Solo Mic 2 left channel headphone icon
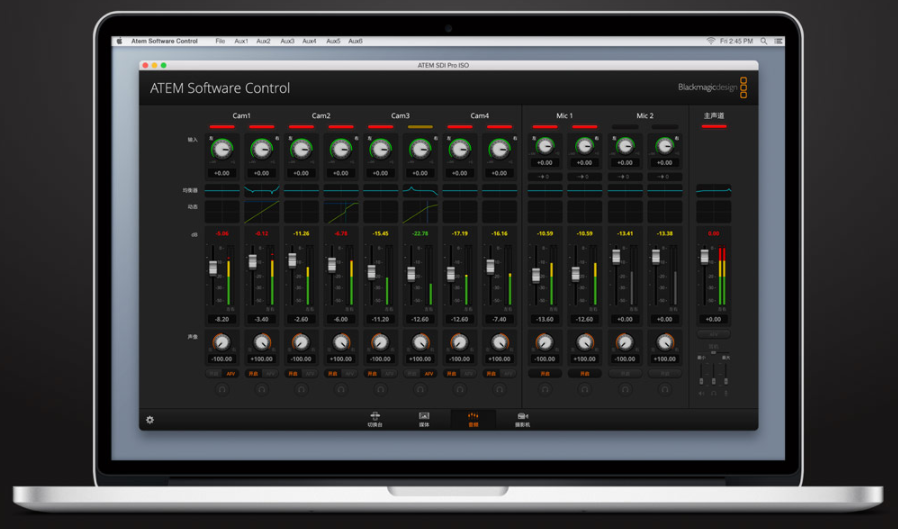This screenshot has height=529, width=898. point(625,389)
